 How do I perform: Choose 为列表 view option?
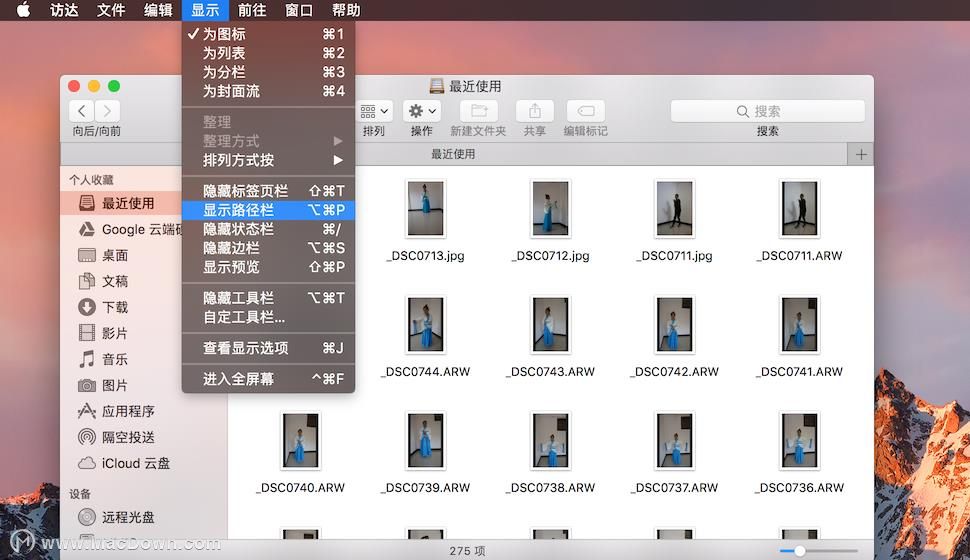[268, 53]
